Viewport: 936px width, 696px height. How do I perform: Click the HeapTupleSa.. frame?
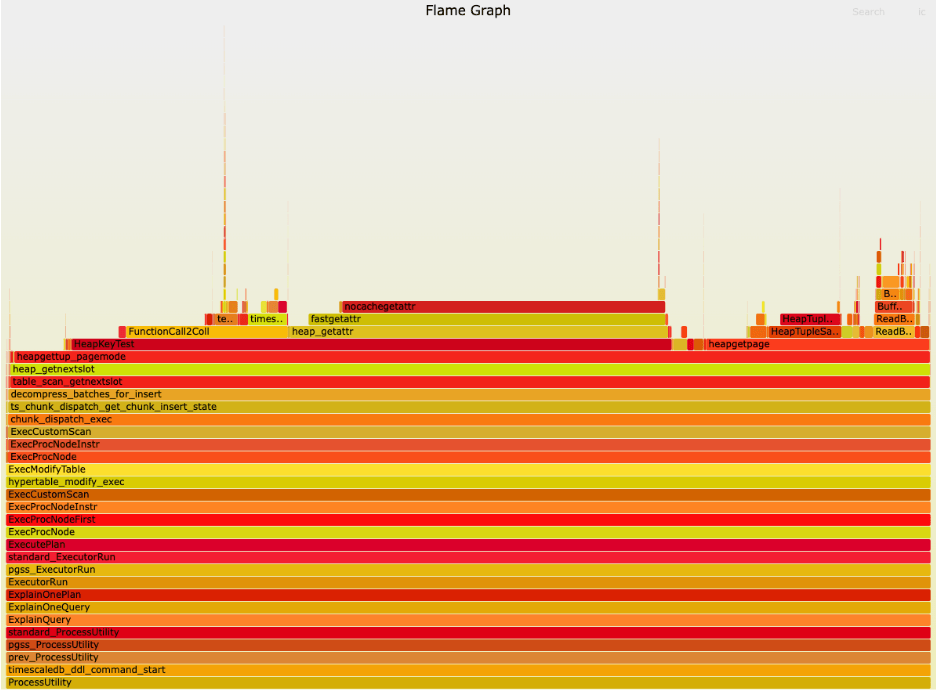pyautogui.click(x=803, y=331)
